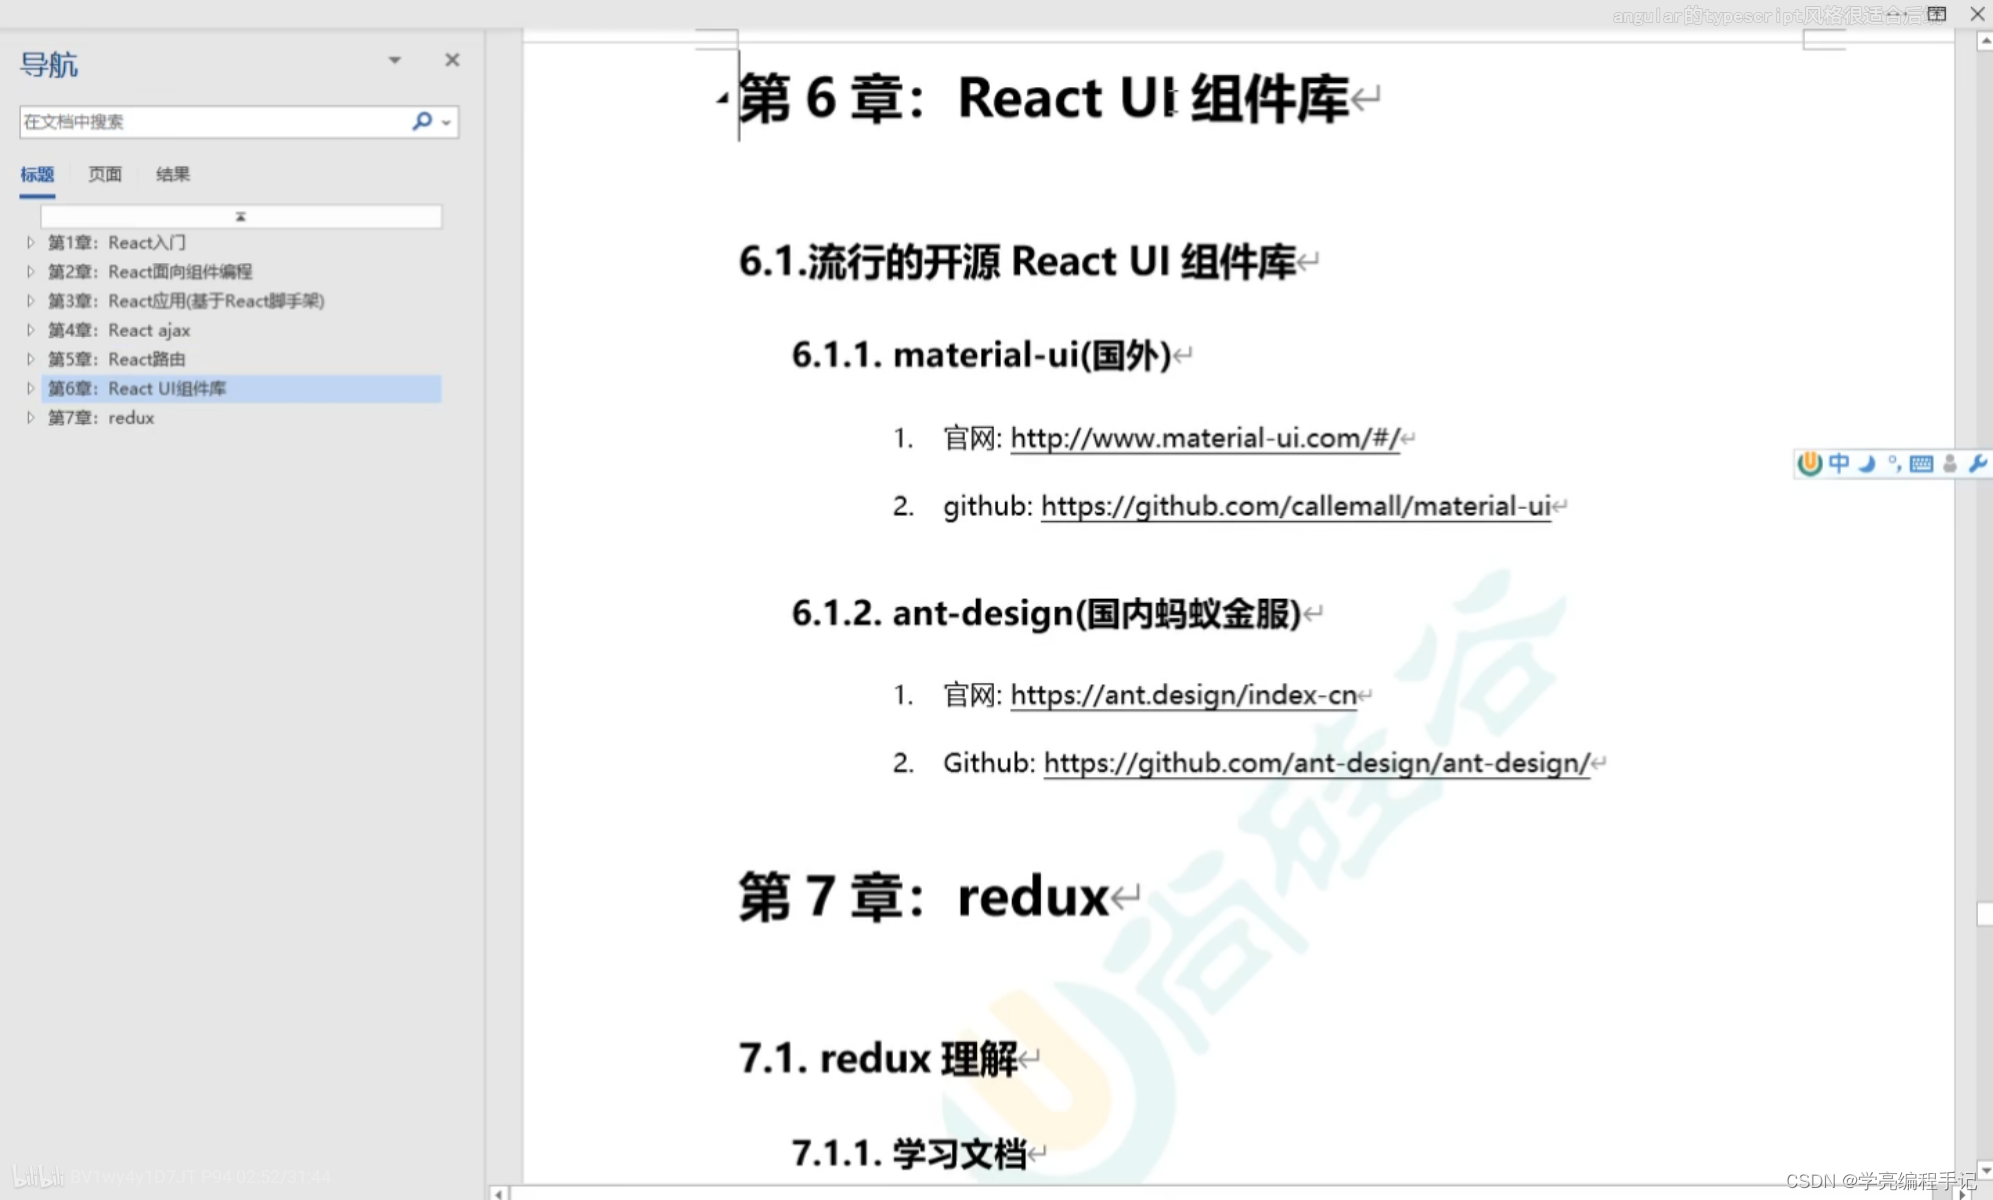1993x1200 pixels.
Task: Switch to the 结果 tab
Action: (173, 175)
